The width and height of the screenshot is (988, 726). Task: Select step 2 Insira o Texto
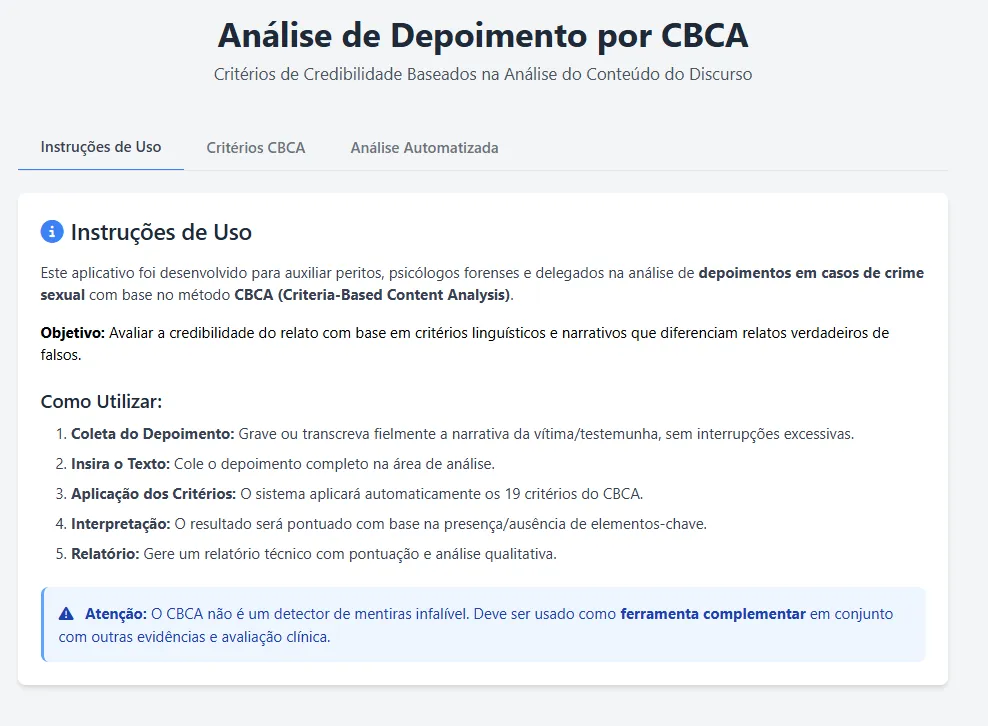point(120,464)
